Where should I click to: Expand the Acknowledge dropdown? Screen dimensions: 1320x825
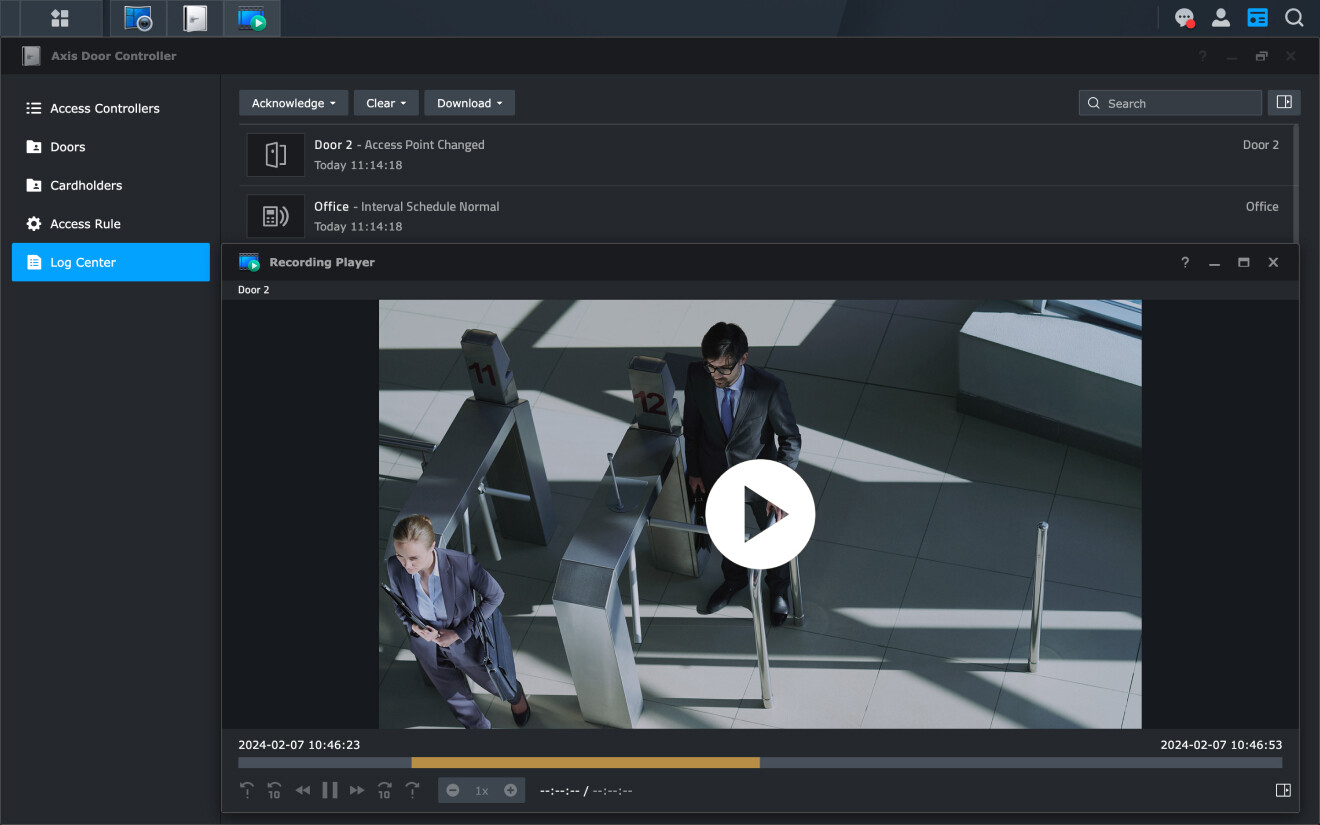tap(293, 103)
